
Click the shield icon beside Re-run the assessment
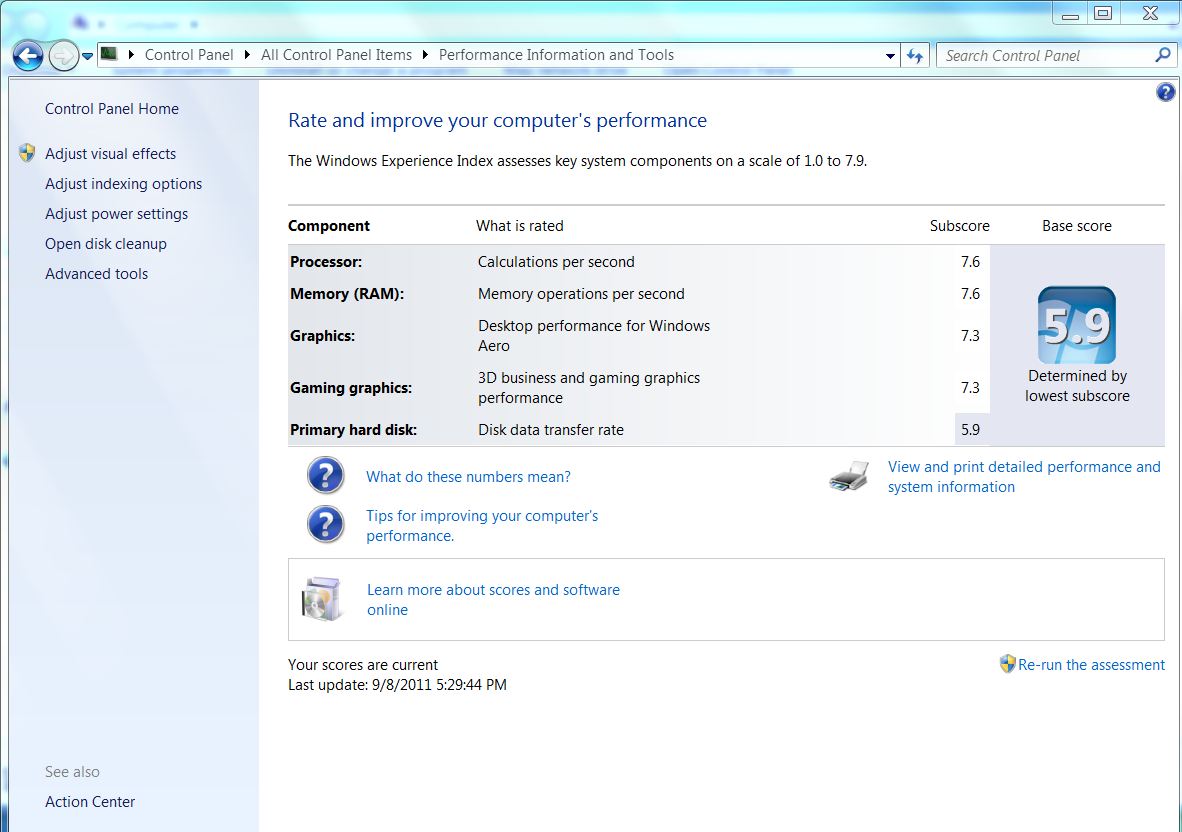tap(1007, 664)
